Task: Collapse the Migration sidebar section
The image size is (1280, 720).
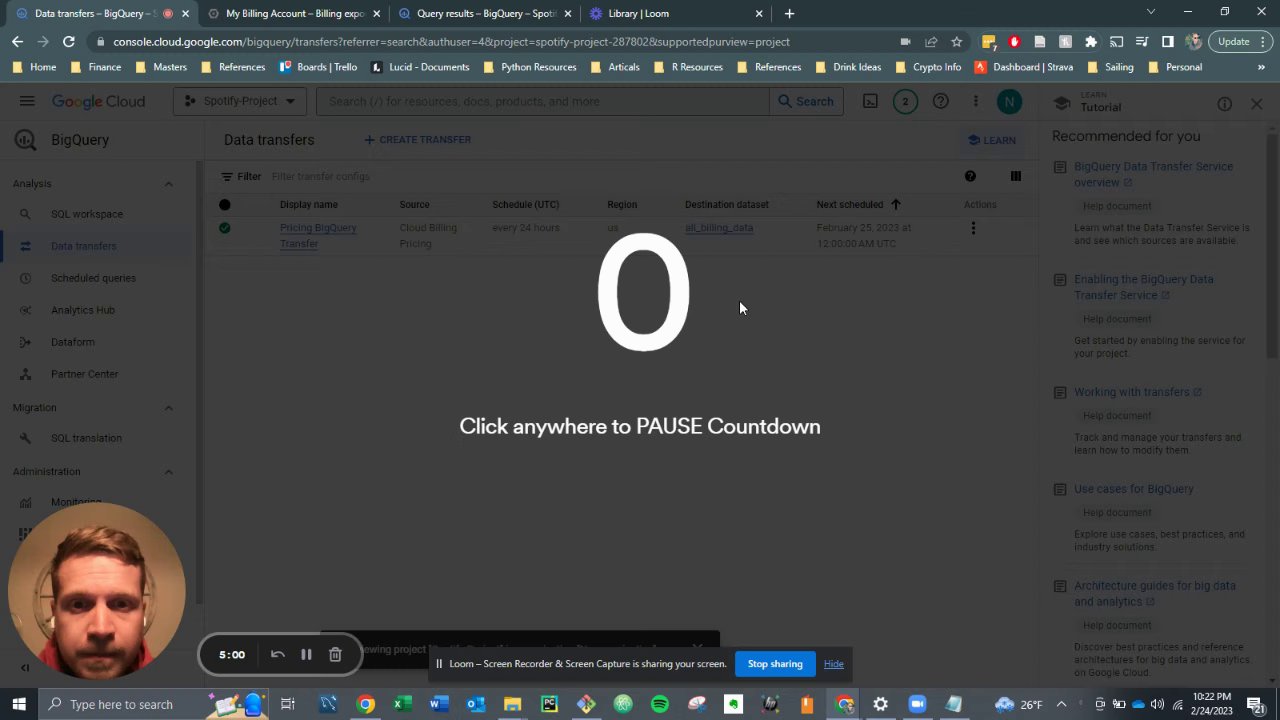Action: coord(168,408)
